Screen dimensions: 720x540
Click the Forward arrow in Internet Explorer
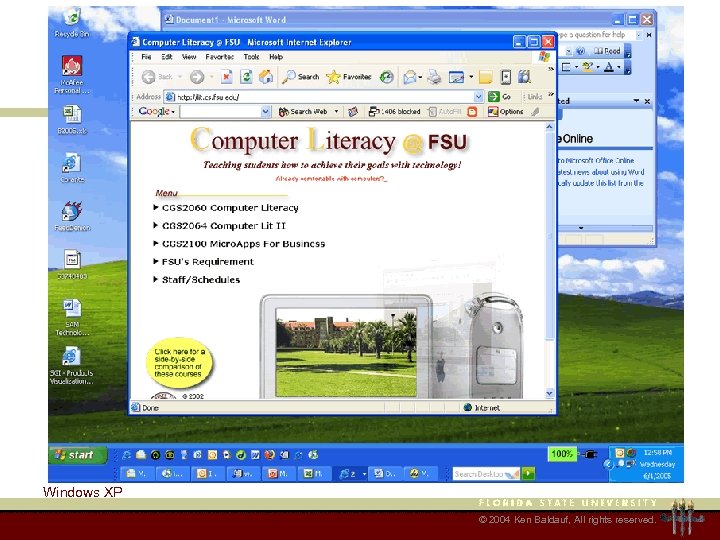tap(197, 77)
